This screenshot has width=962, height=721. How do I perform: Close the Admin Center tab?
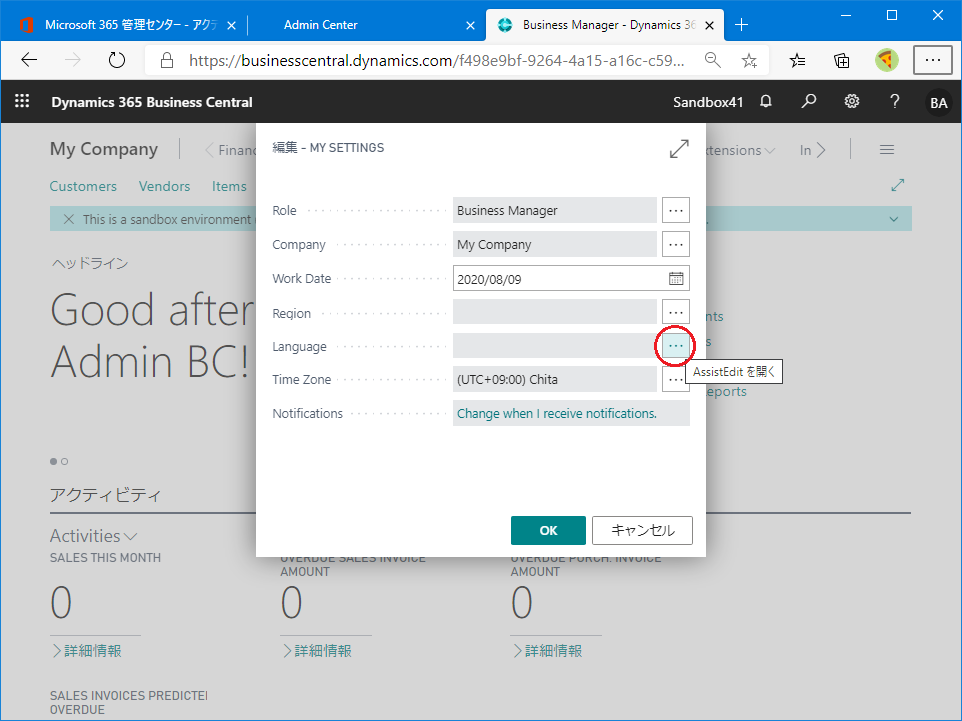471,25
